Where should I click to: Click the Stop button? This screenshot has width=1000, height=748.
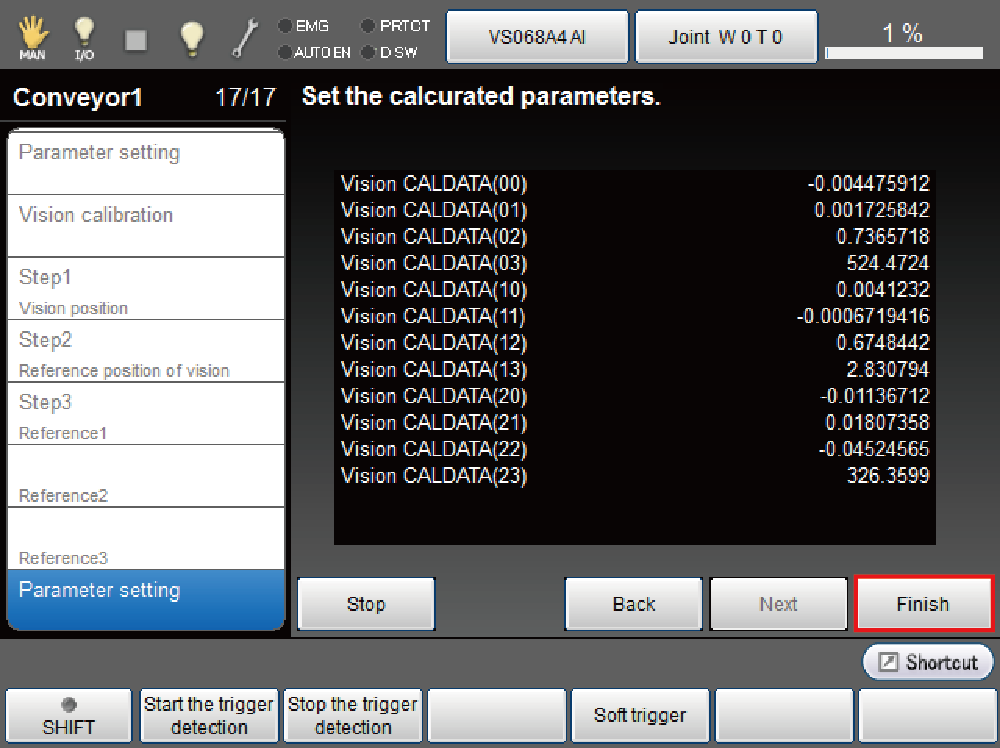click(x=366, y=604)
